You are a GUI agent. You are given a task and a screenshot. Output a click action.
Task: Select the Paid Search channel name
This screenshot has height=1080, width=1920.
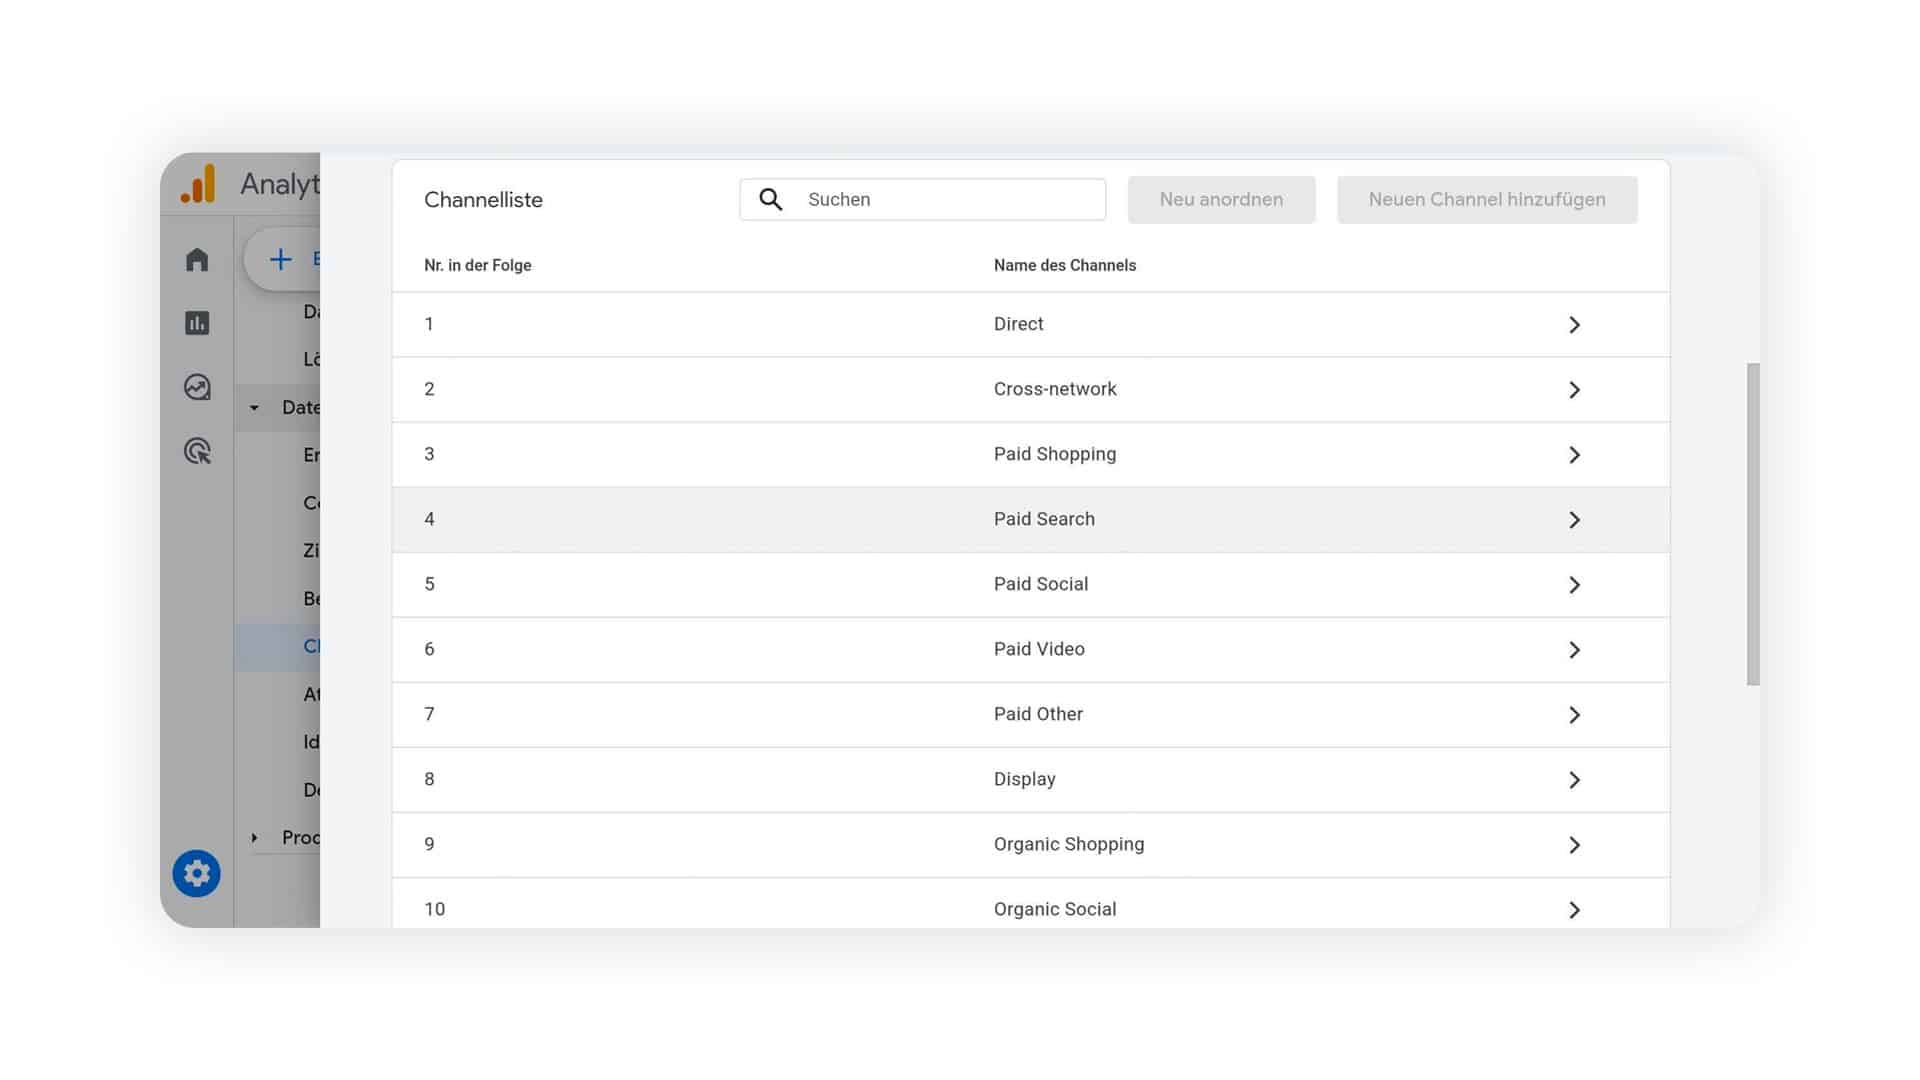pos(1044,519)
